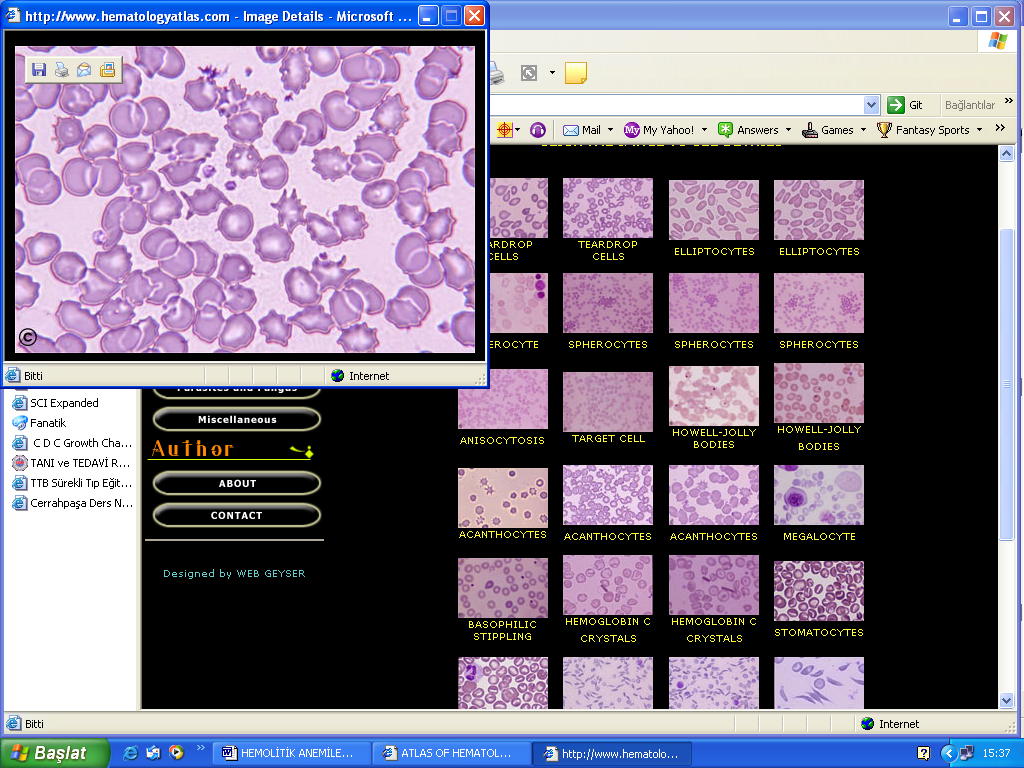Open the ABOUT page button
The width and height of the screenshot is (1024, 768).
(x=236, y=483)
